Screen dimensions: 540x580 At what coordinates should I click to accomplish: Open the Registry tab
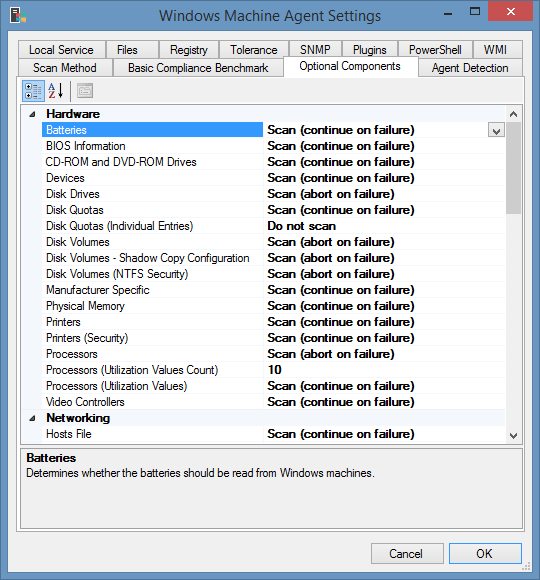pos(189,50)
